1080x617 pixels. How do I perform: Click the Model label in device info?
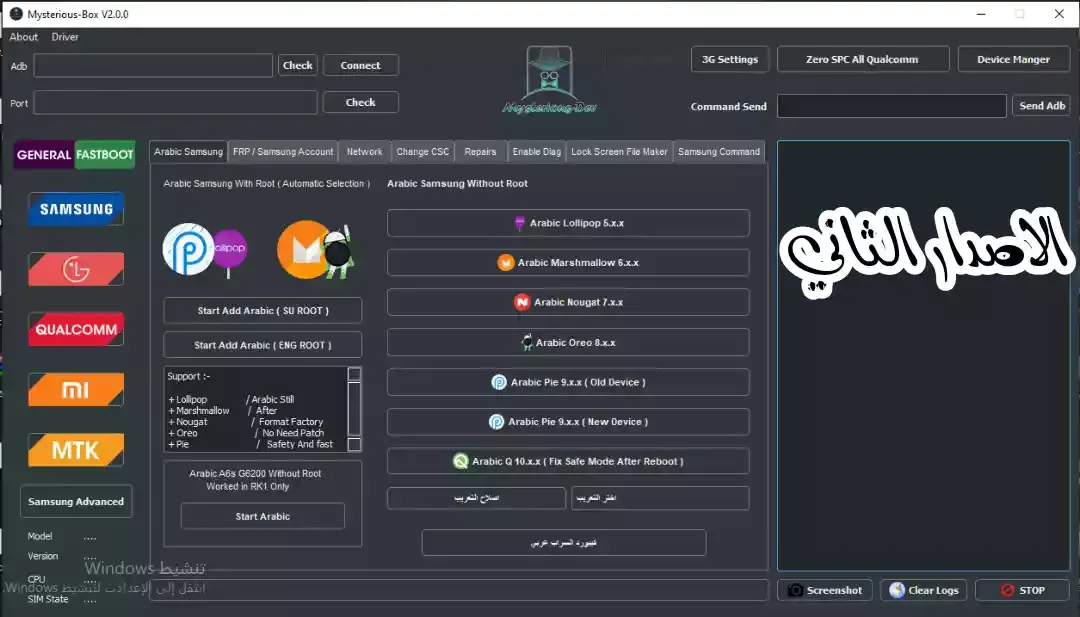40,536
